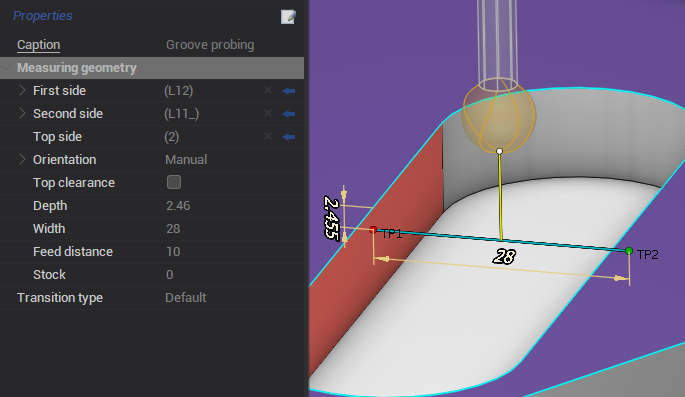Enable the Top clearance checkbox

(x=174, y=182)
